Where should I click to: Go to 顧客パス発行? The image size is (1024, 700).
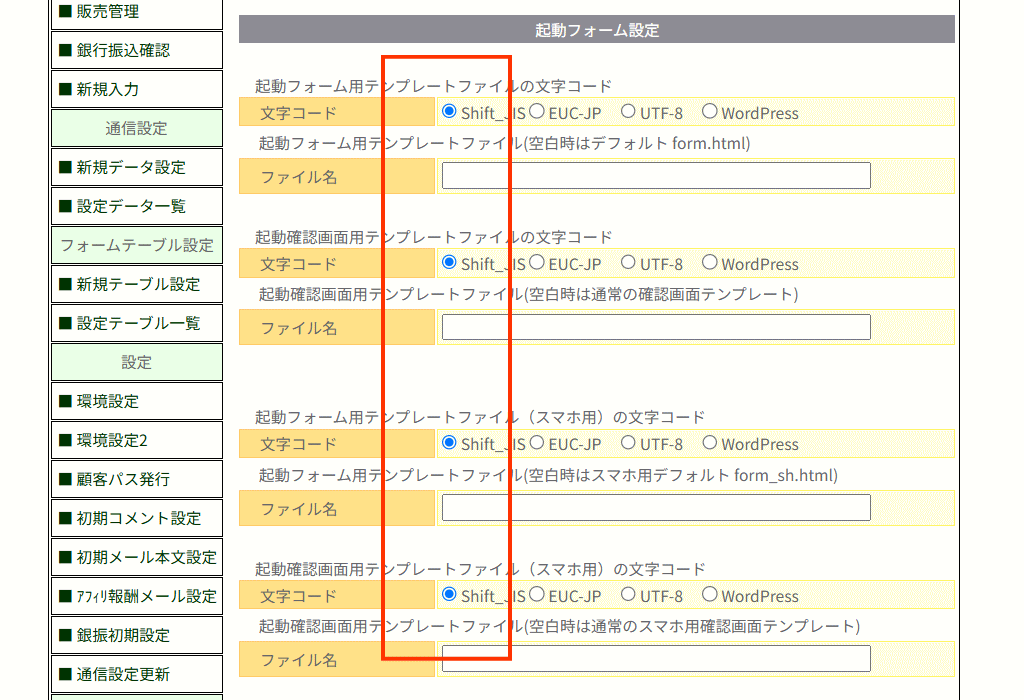136,479
